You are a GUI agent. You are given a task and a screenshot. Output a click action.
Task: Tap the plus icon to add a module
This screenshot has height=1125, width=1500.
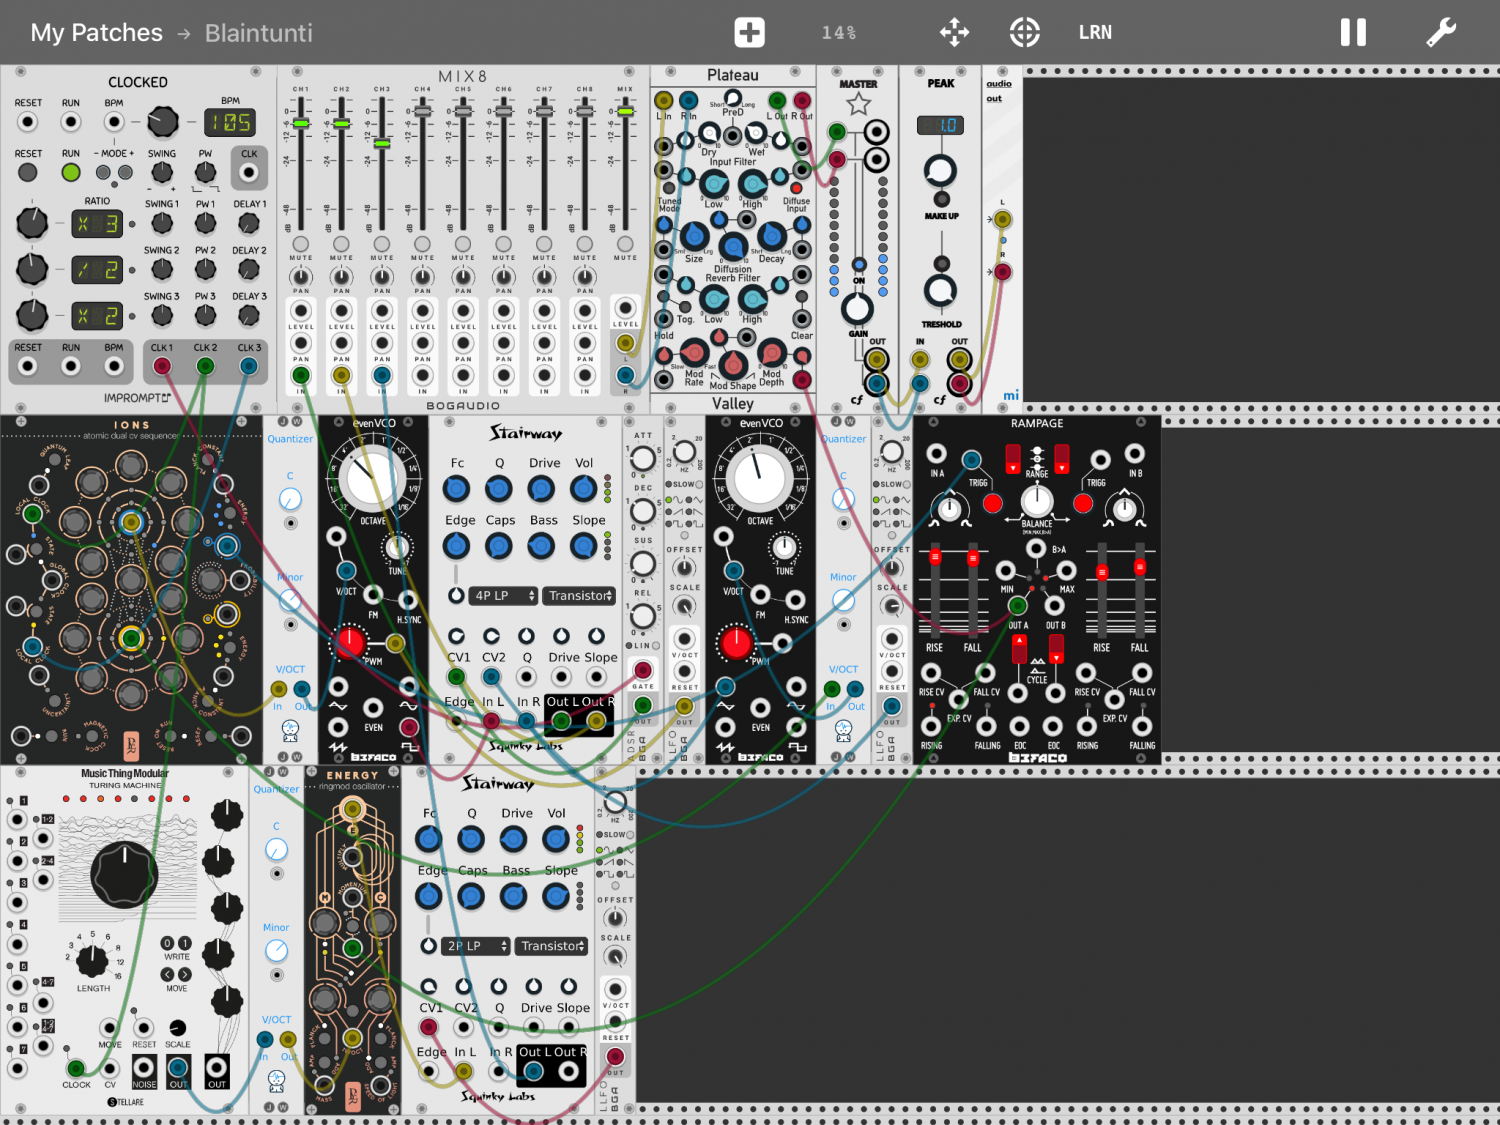click(749, 32)
